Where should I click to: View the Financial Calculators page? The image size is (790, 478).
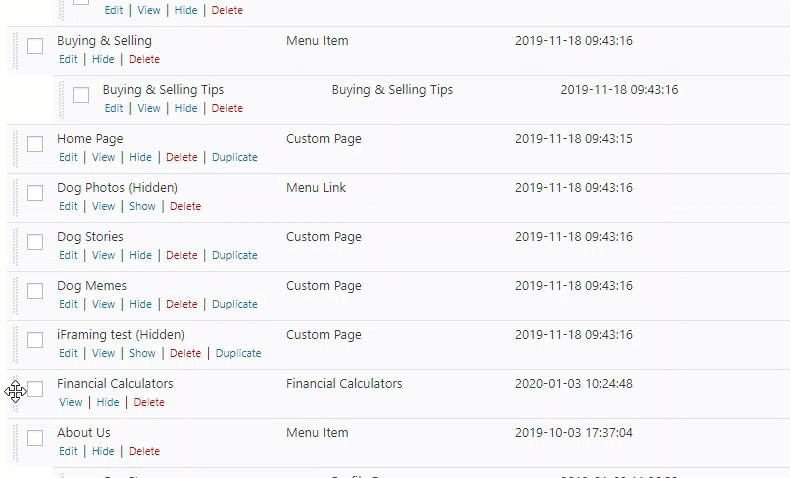pos(71,402)
